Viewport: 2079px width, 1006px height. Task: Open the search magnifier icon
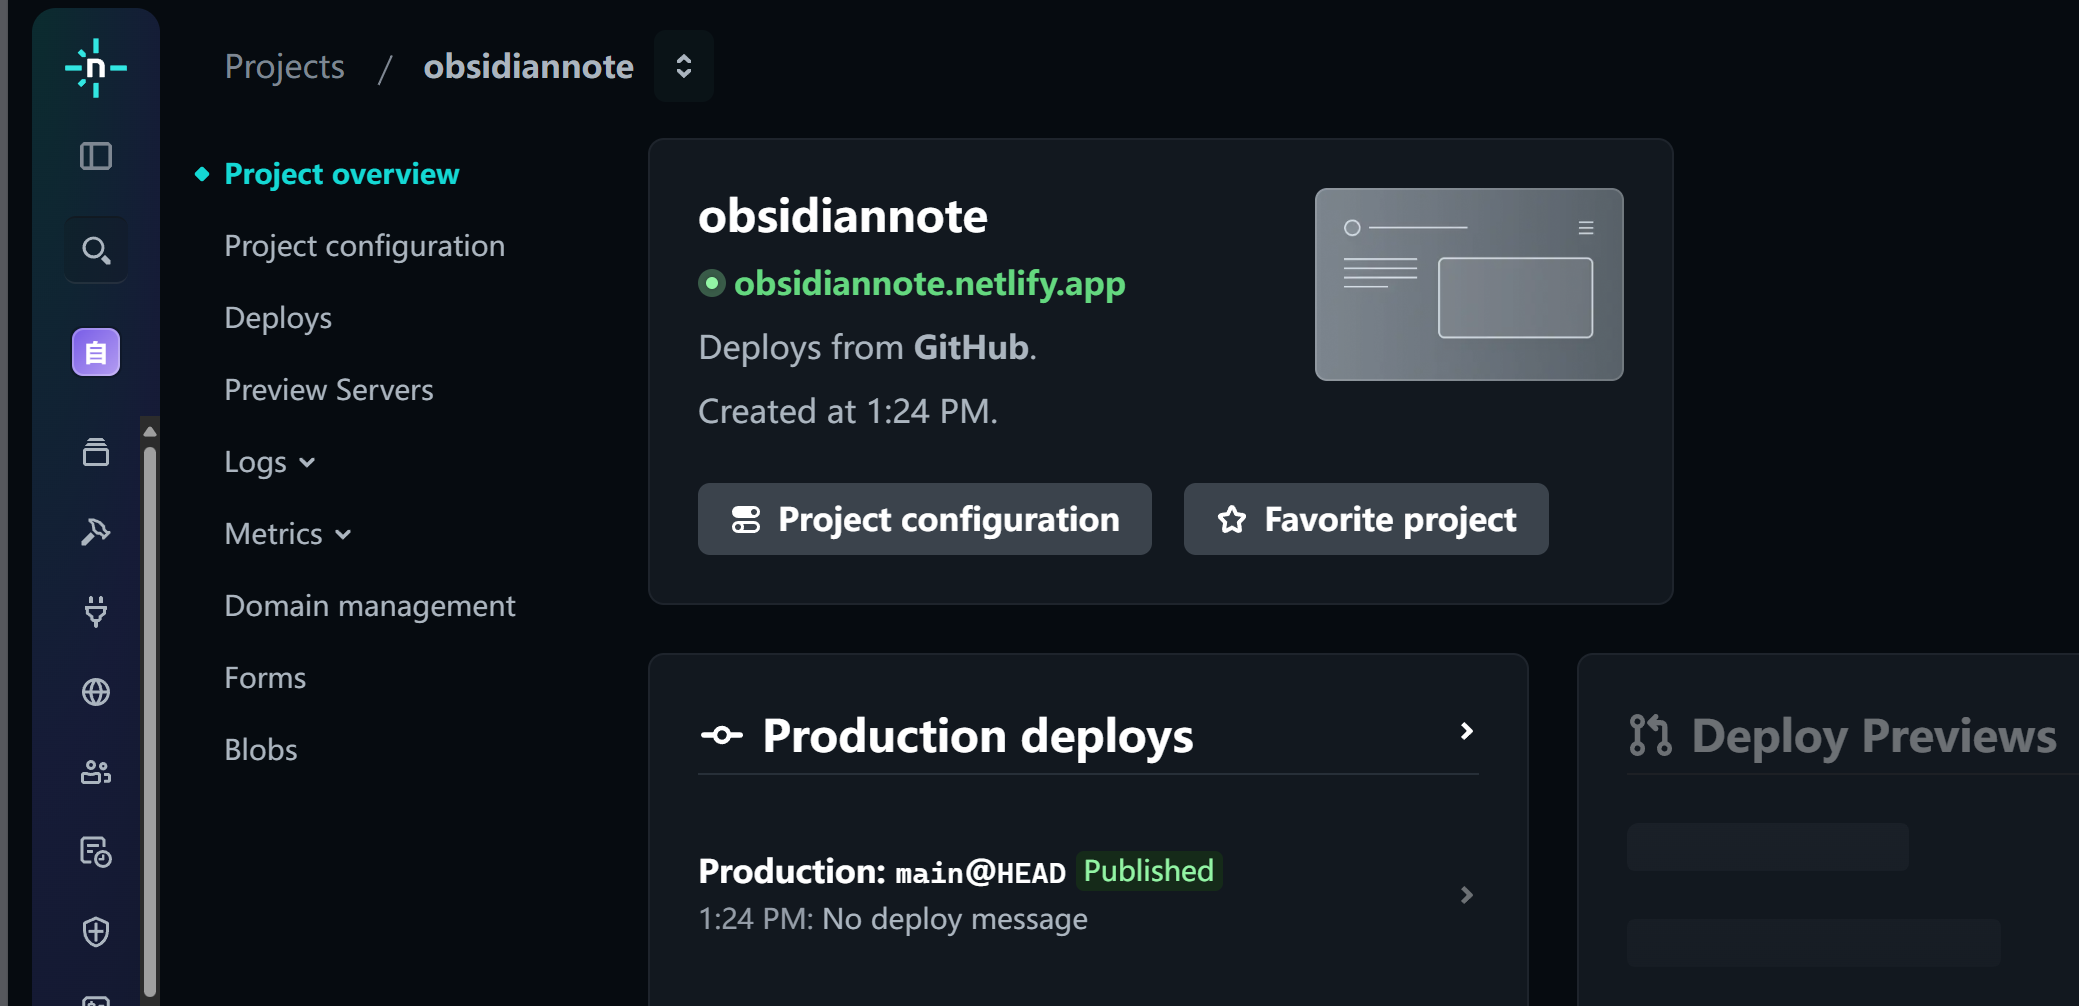tap(96, 250)
